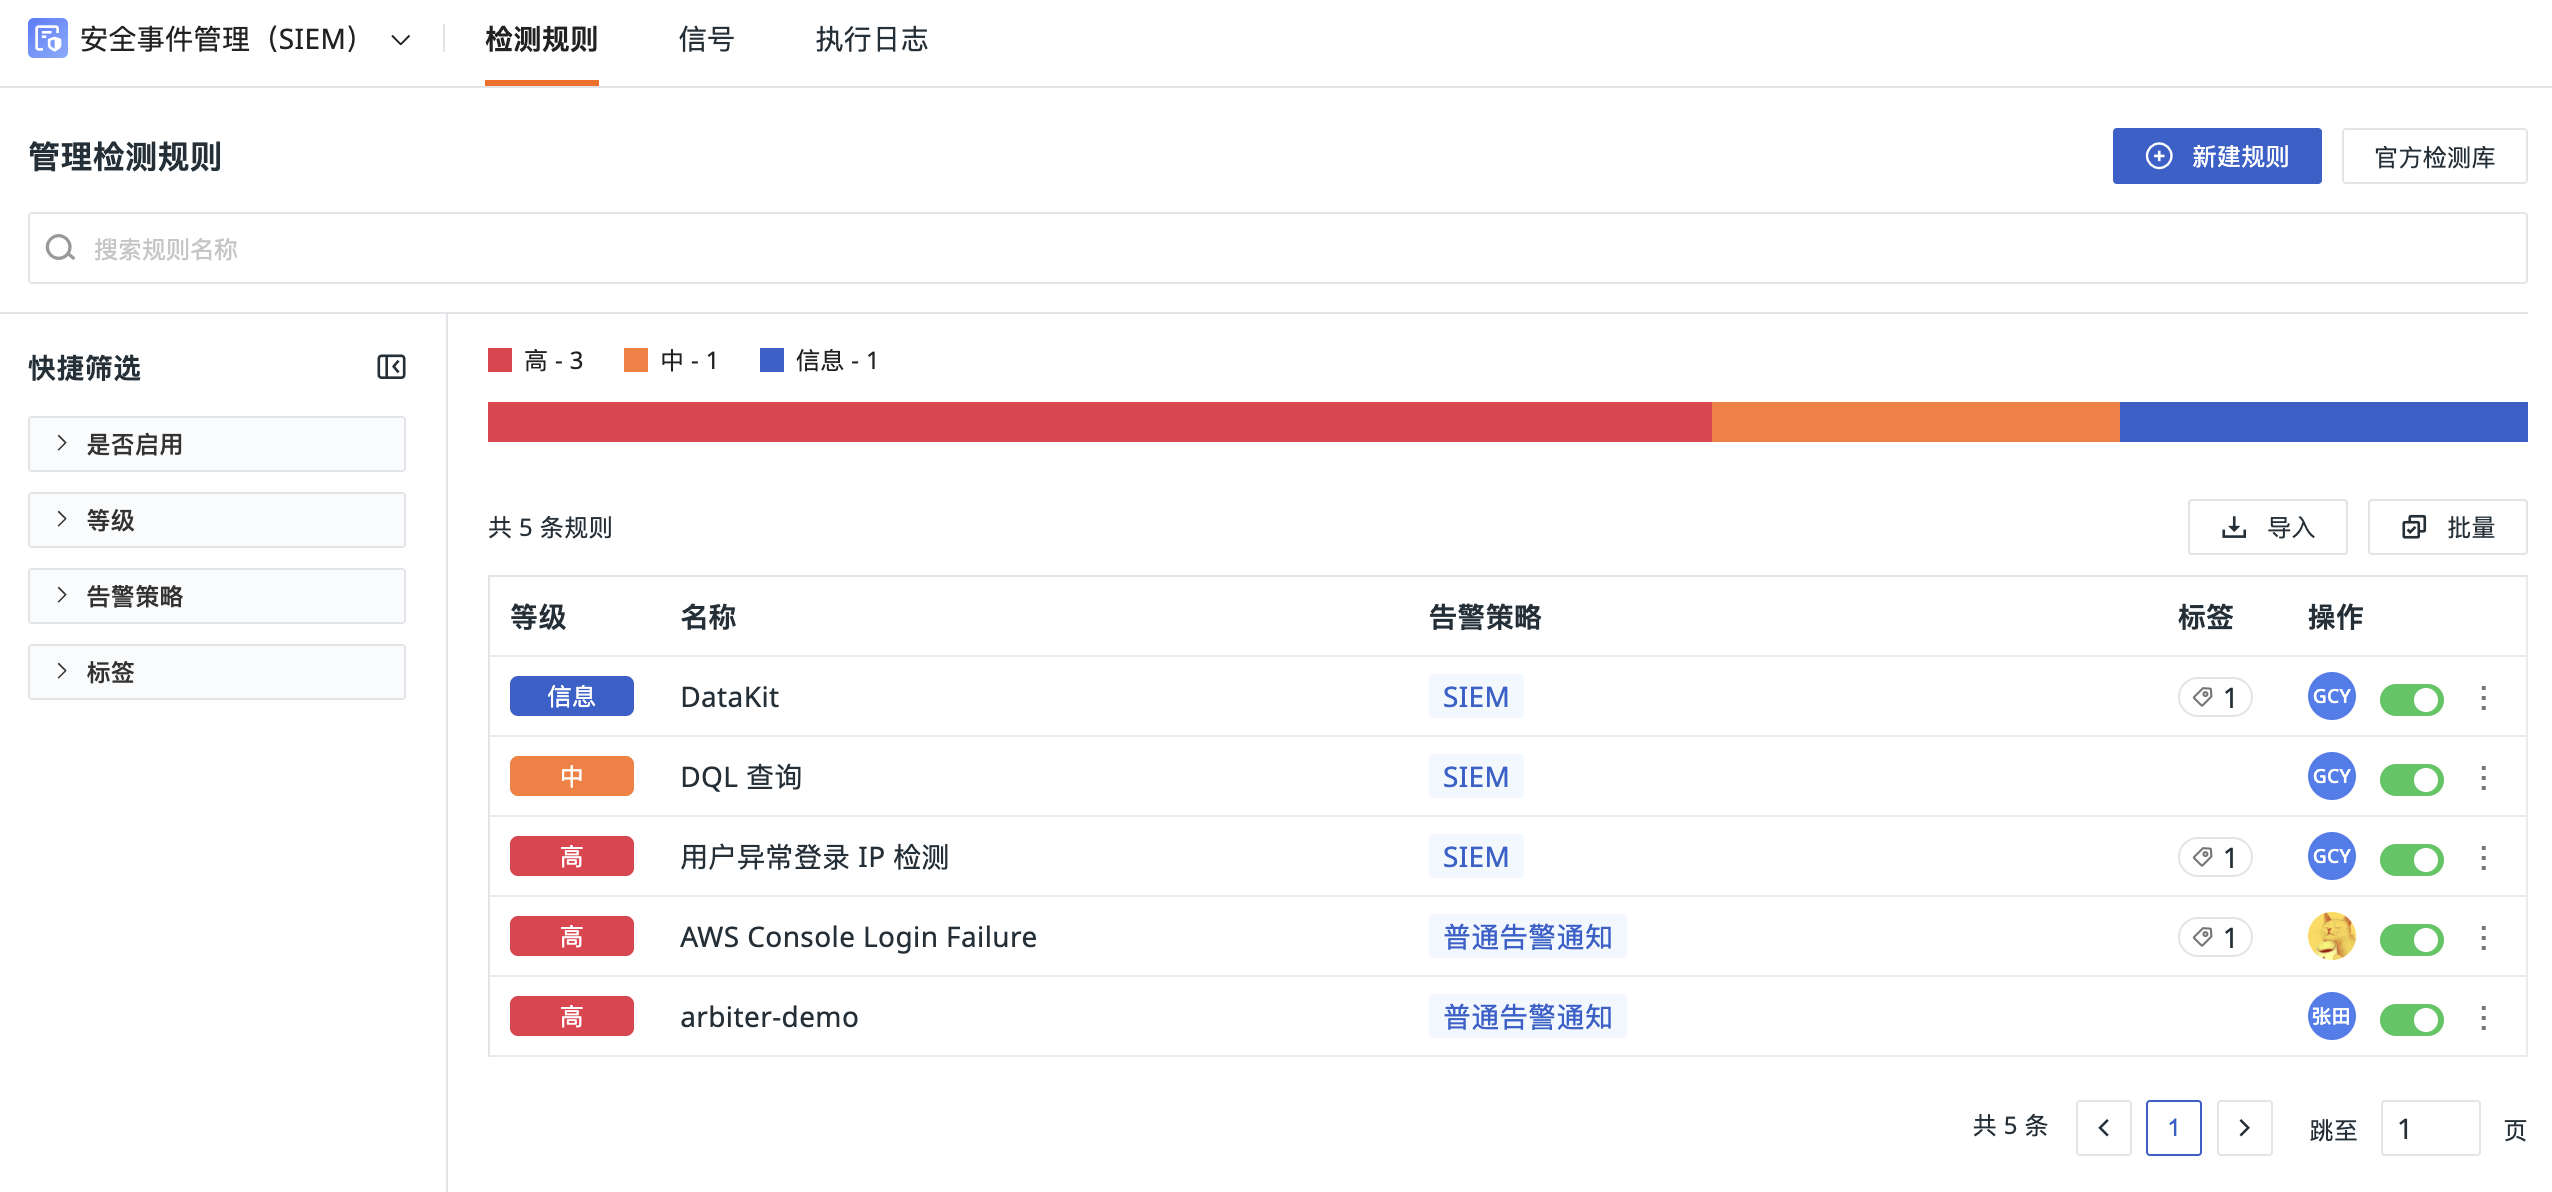The width and height of the screenshot is (2552, 1192).
Task: Open more options menu for DataKit
Action: (x=2483, y=698)
